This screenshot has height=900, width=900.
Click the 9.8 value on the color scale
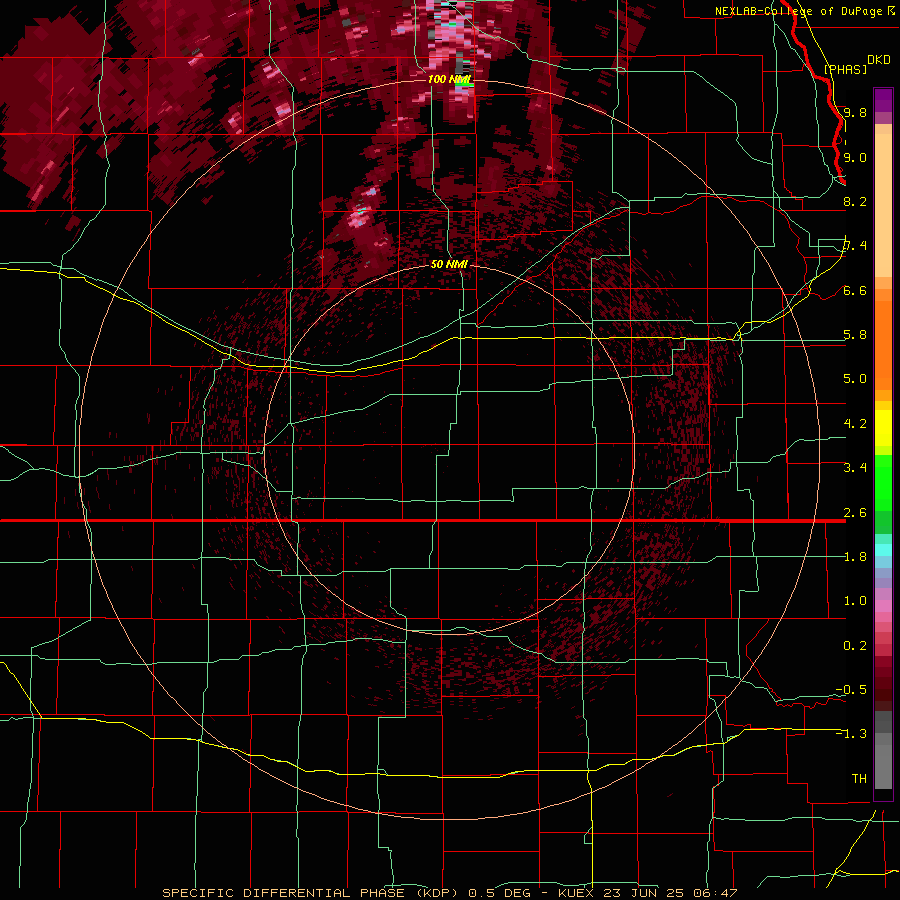coord(855,112)
